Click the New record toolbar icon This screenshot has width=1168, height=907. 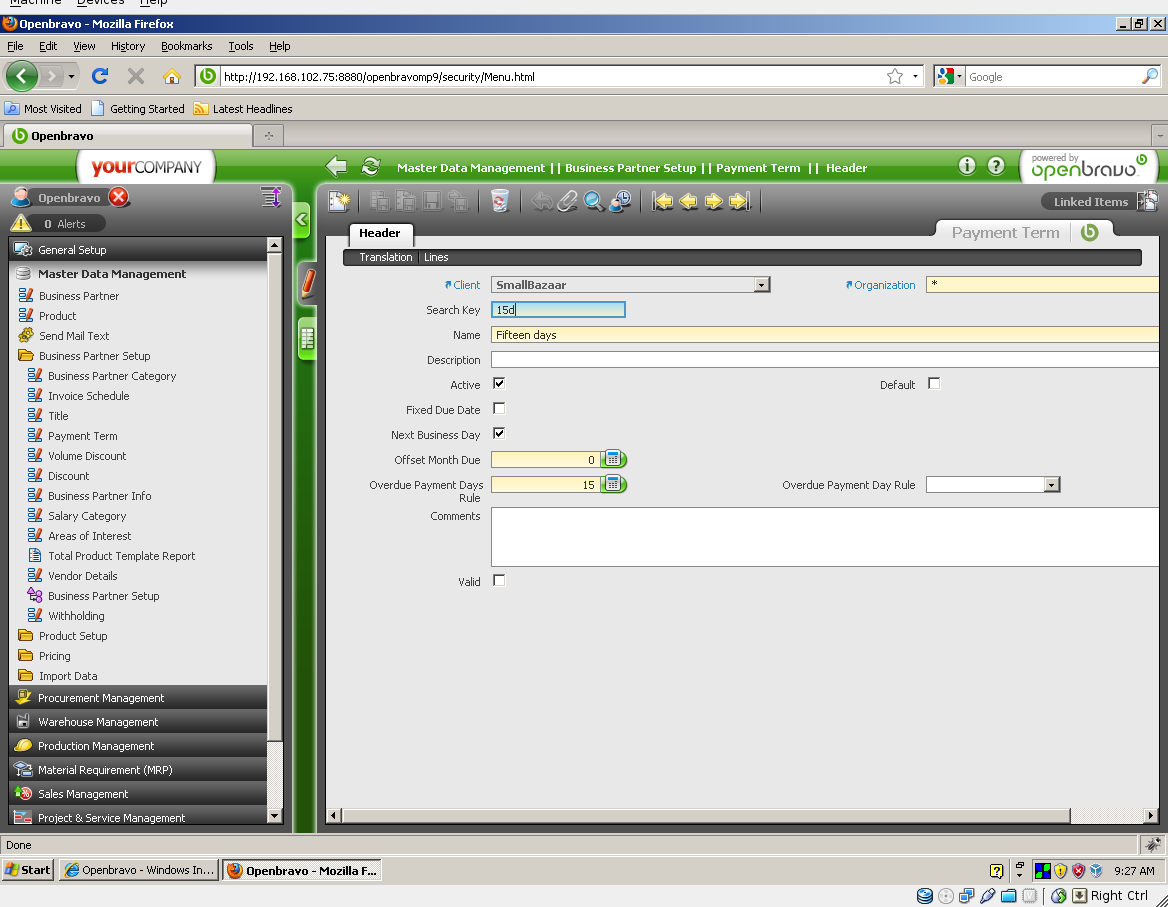click(340, 202)
